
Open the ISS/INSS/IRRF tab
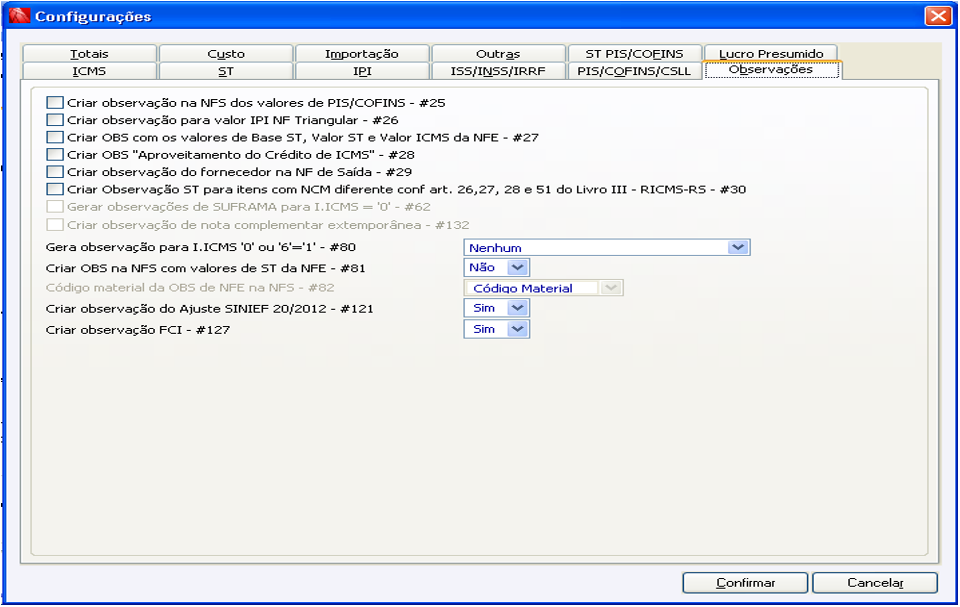[498, 71]
